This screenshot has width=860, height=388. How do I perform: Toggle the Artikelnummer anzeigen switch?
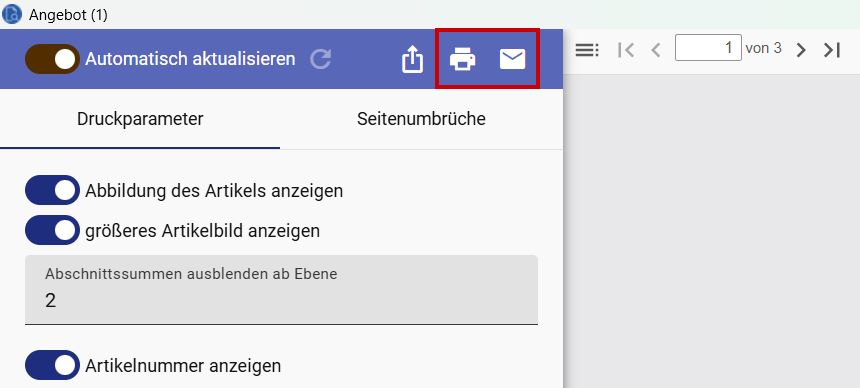click(x=52, y=365)
